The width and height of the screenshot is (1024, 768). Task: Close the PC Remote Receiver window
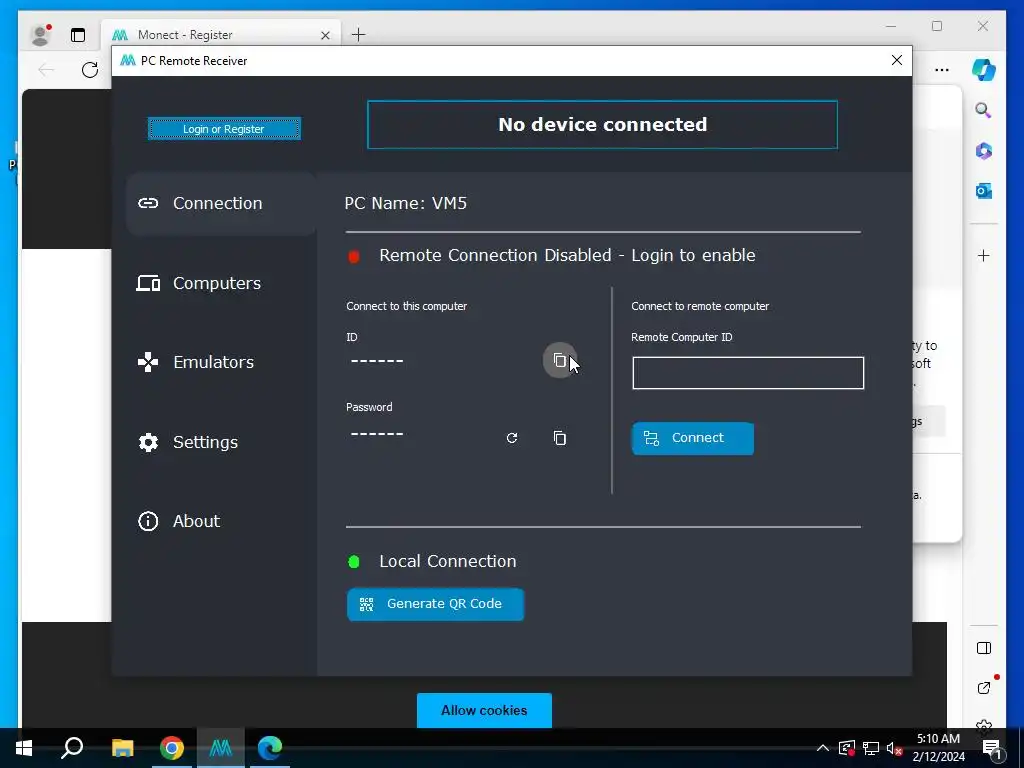tap(897, 60)
